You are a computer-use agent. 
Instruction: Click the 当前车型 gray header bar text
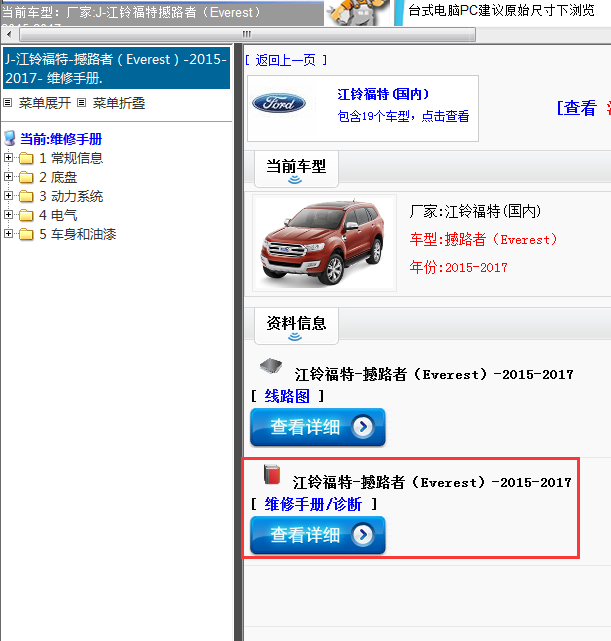click(x=133, y=12)
